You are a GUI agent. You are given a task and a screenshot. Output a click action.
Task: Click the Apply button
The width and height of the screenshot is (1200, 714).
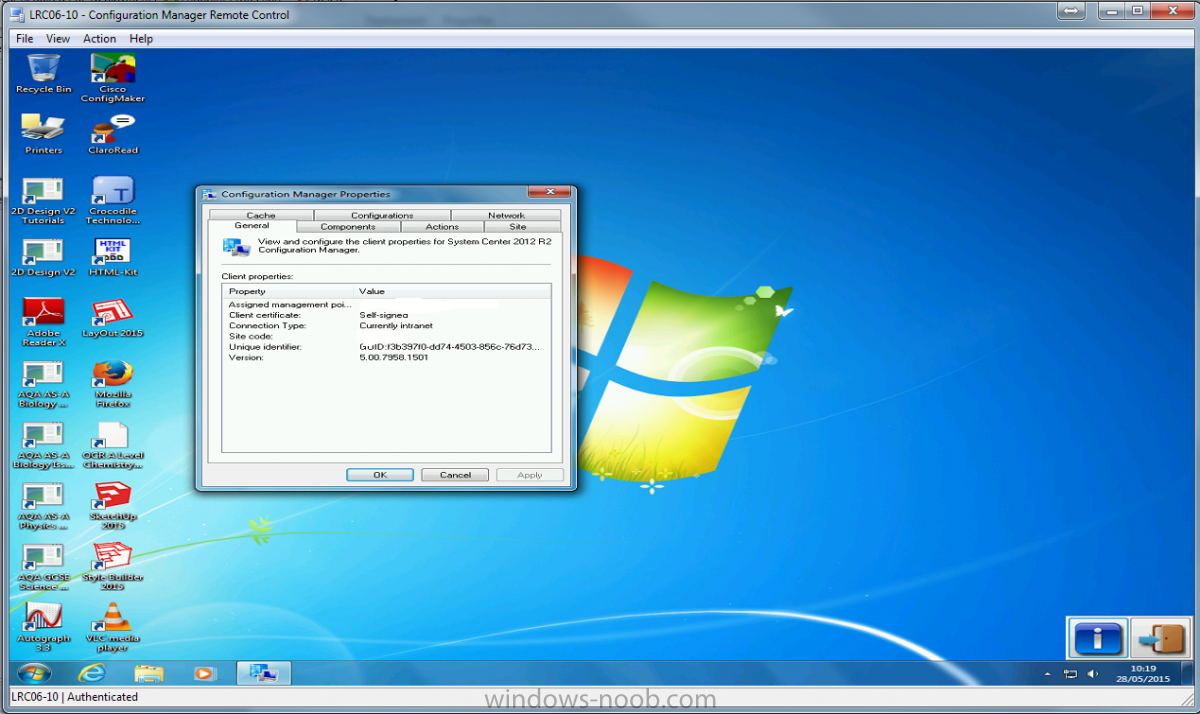pyautogui.click(x=530, y=475)
